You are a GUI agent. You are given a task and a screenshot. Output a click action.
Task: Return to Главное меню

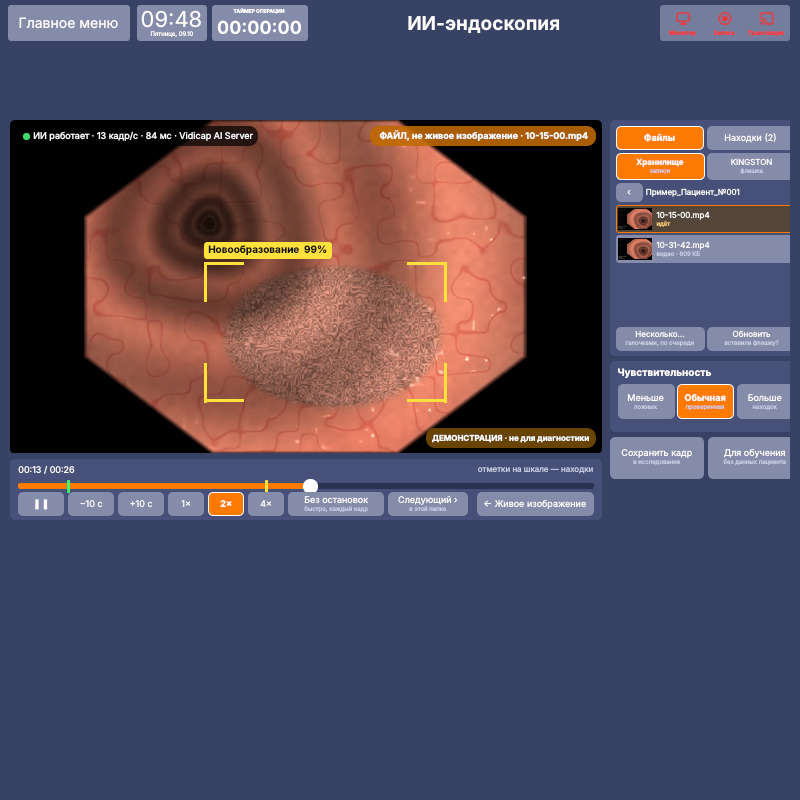[69, 23]
